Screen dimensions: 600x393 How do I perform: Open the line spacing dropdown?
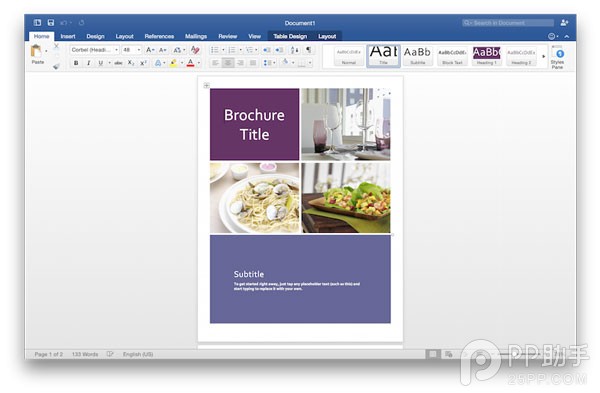[x=269, y=63]
